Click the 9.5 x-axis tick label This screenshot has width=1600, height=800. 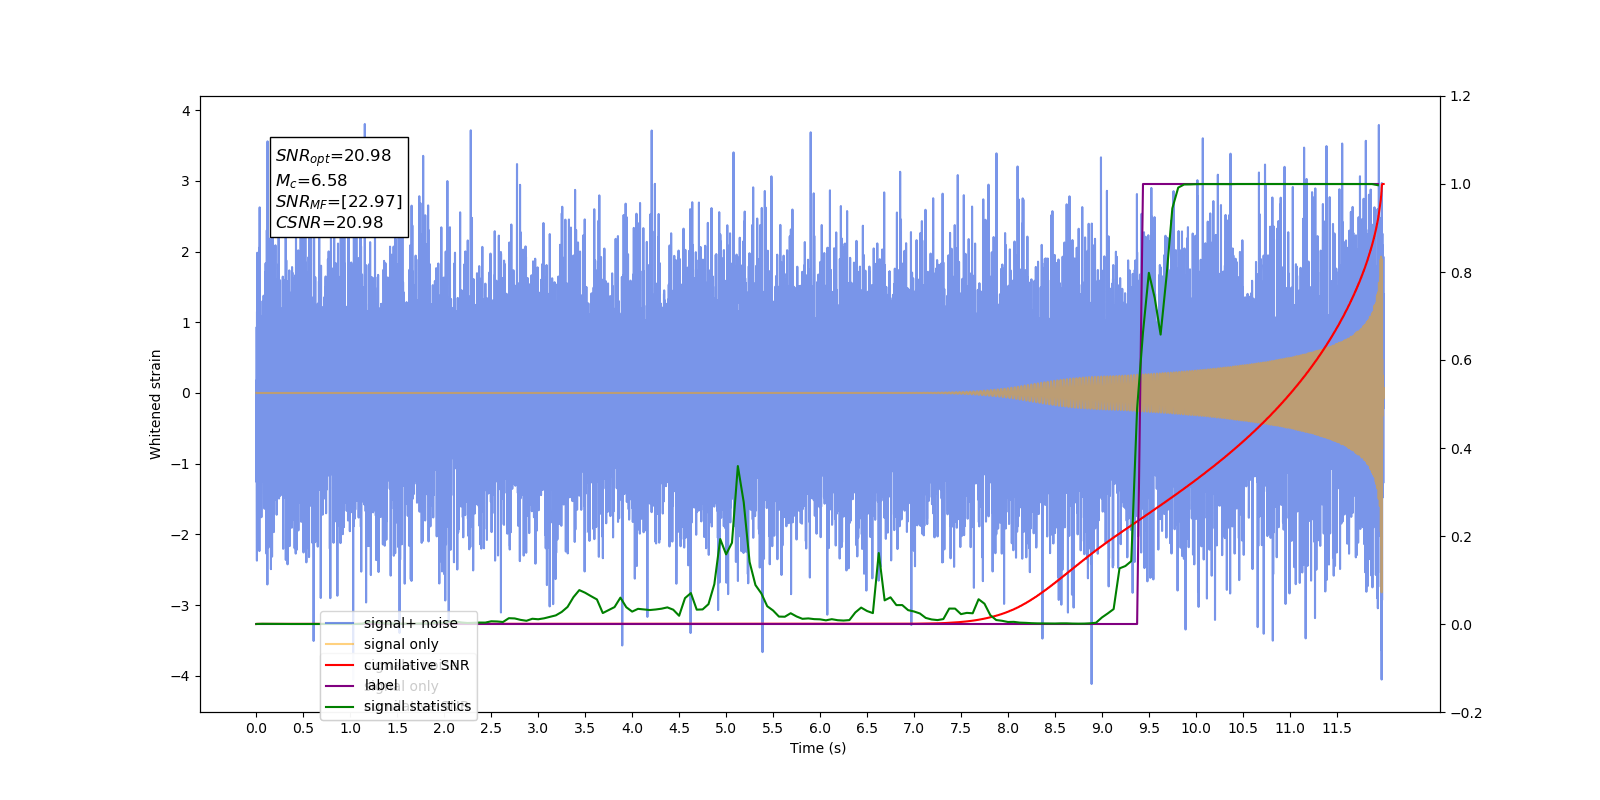point(1149,728)
